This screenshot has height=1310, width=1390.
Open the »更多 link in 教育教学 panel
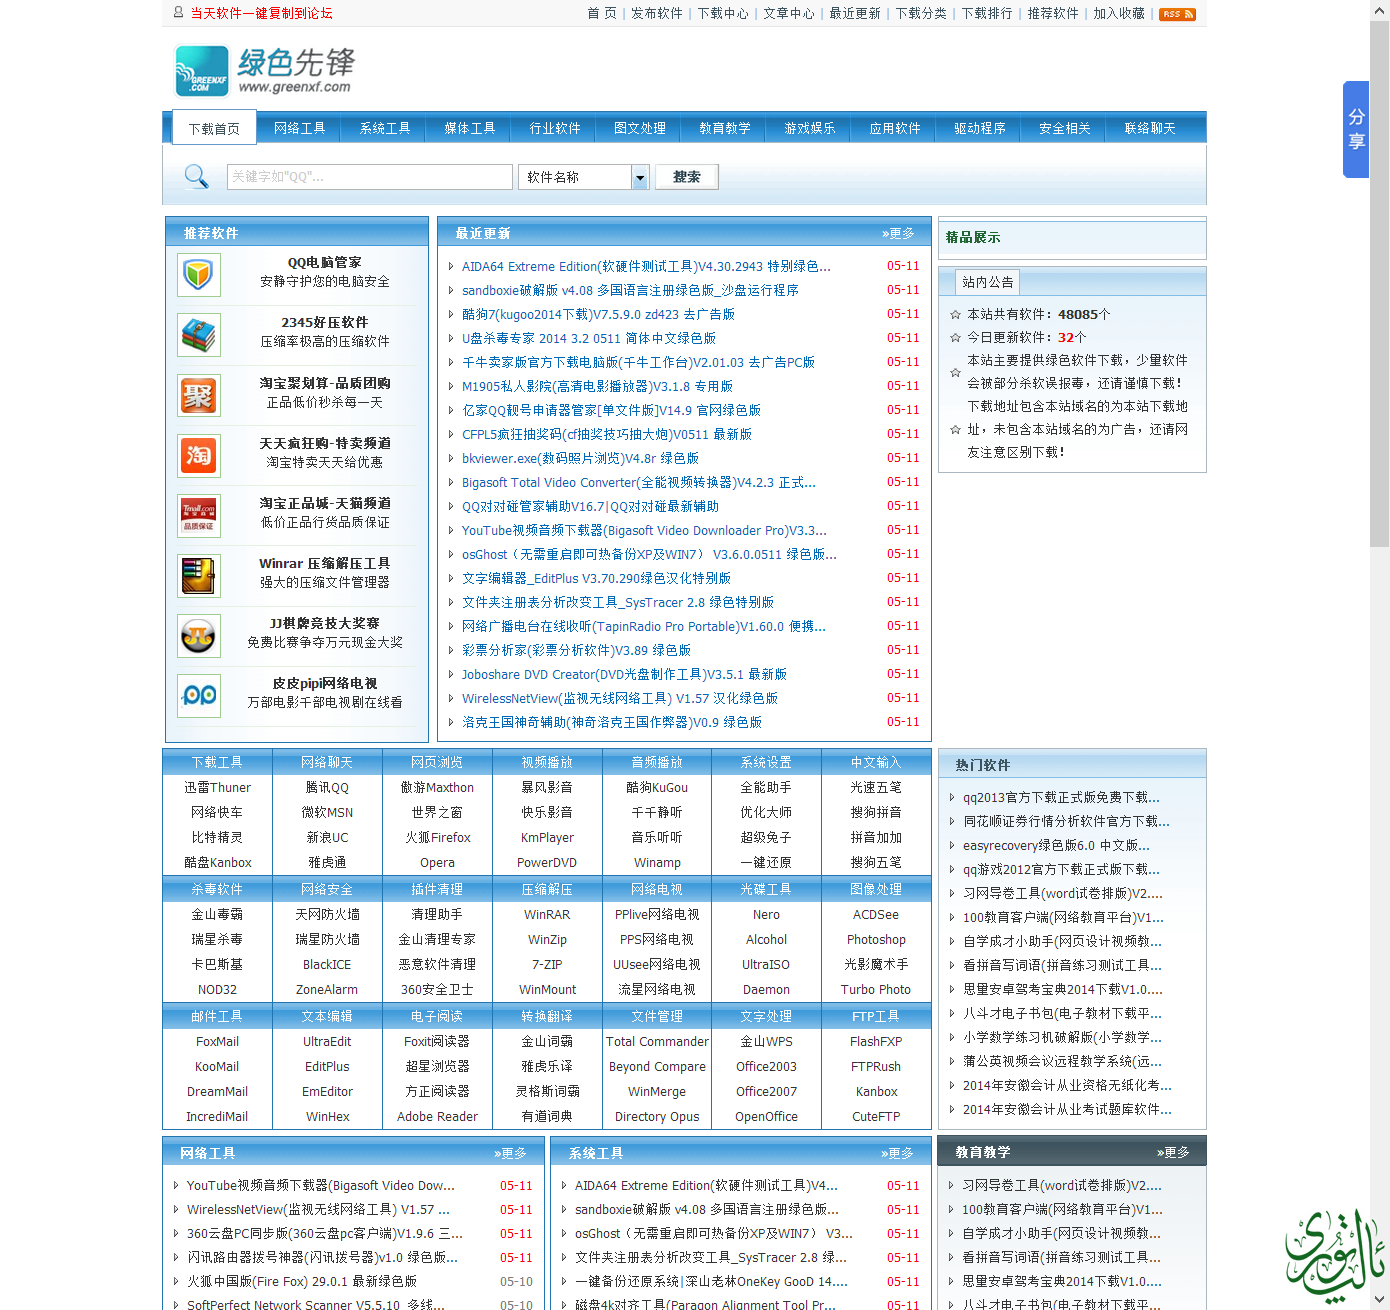coord(1173,1152)
